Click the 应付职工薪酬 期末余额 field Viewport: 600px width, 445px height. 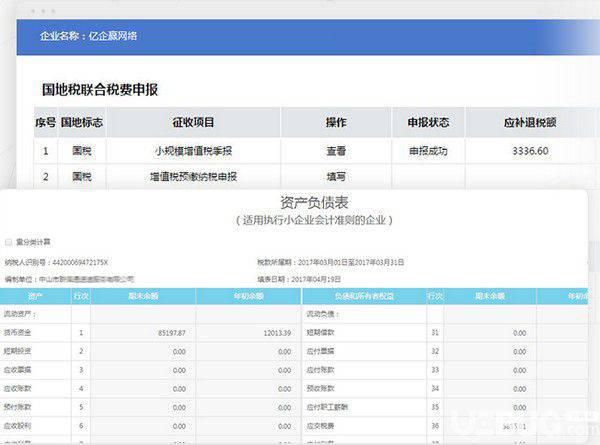tap(490, 408)
